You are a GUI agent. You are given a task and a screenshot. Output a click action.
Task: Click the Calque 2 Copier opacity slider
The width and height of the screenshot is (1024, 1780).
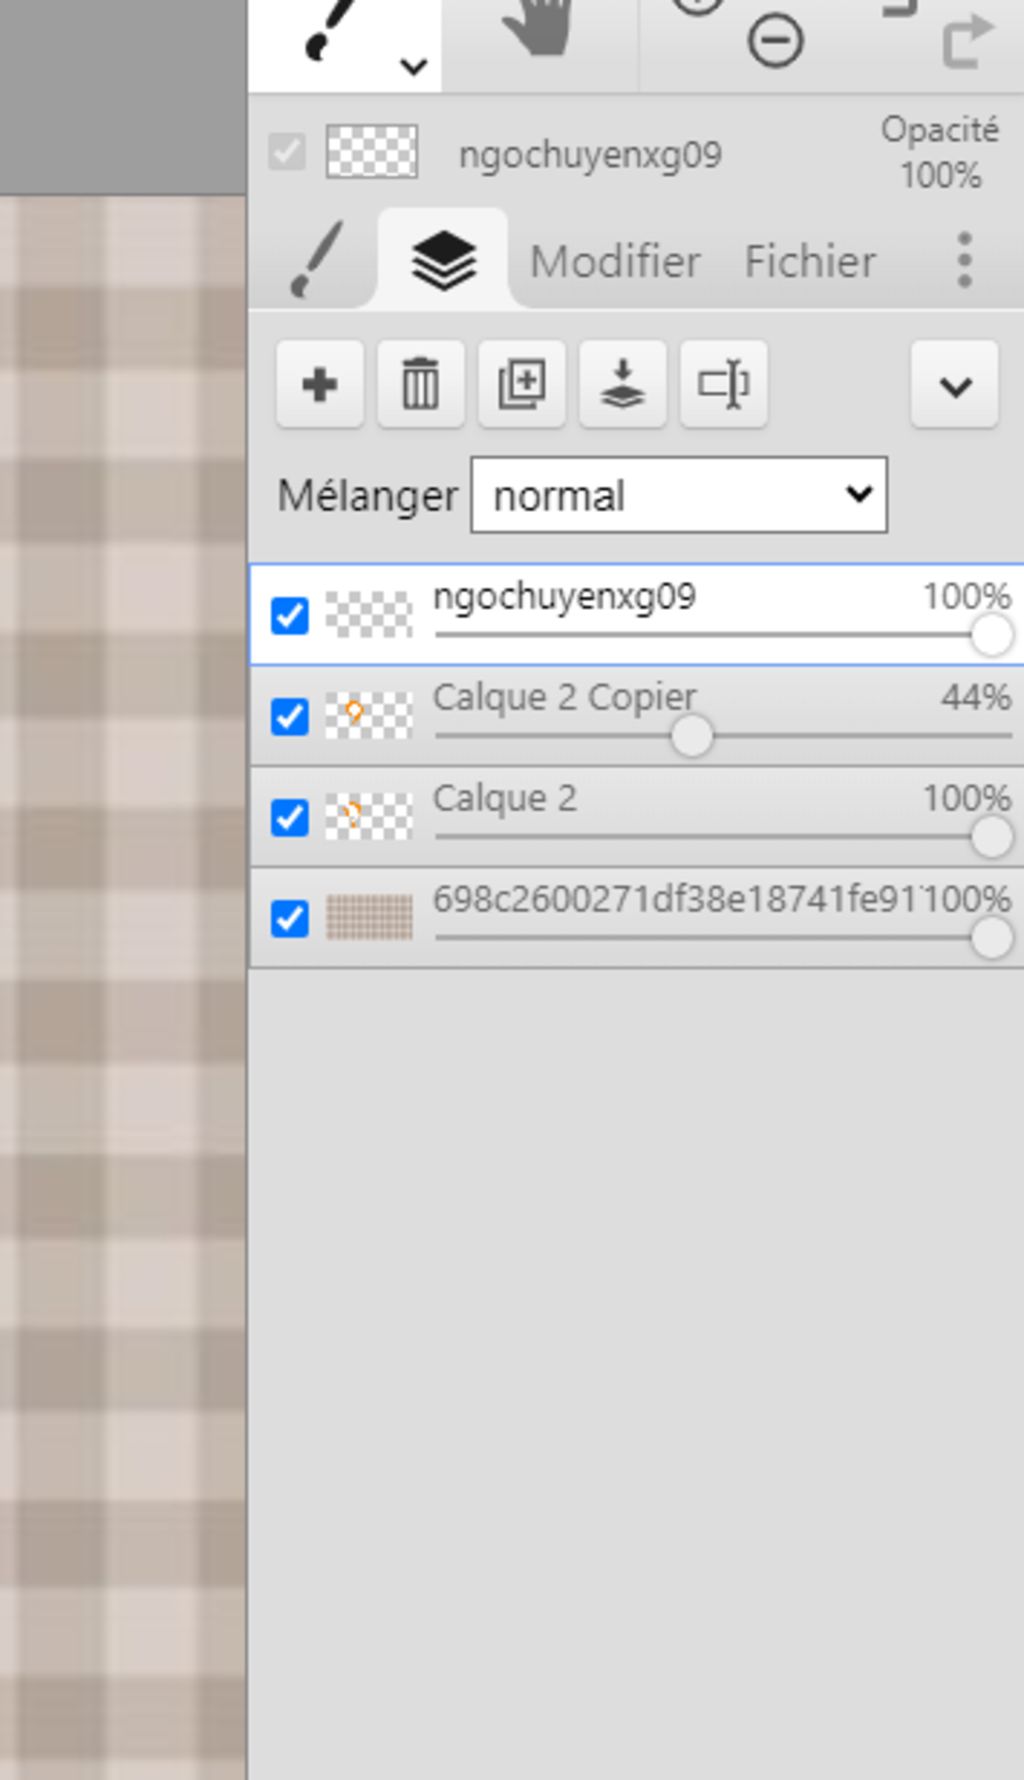pyautogui.click(x=691, y=737)
